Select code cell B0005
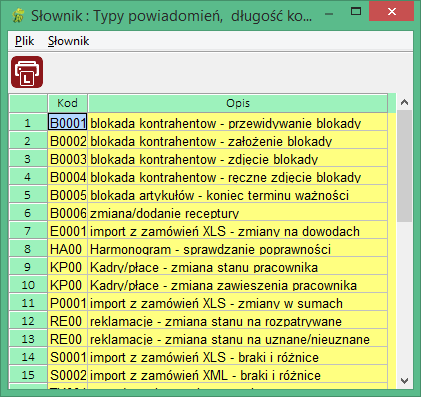 (x=68, y=195)
